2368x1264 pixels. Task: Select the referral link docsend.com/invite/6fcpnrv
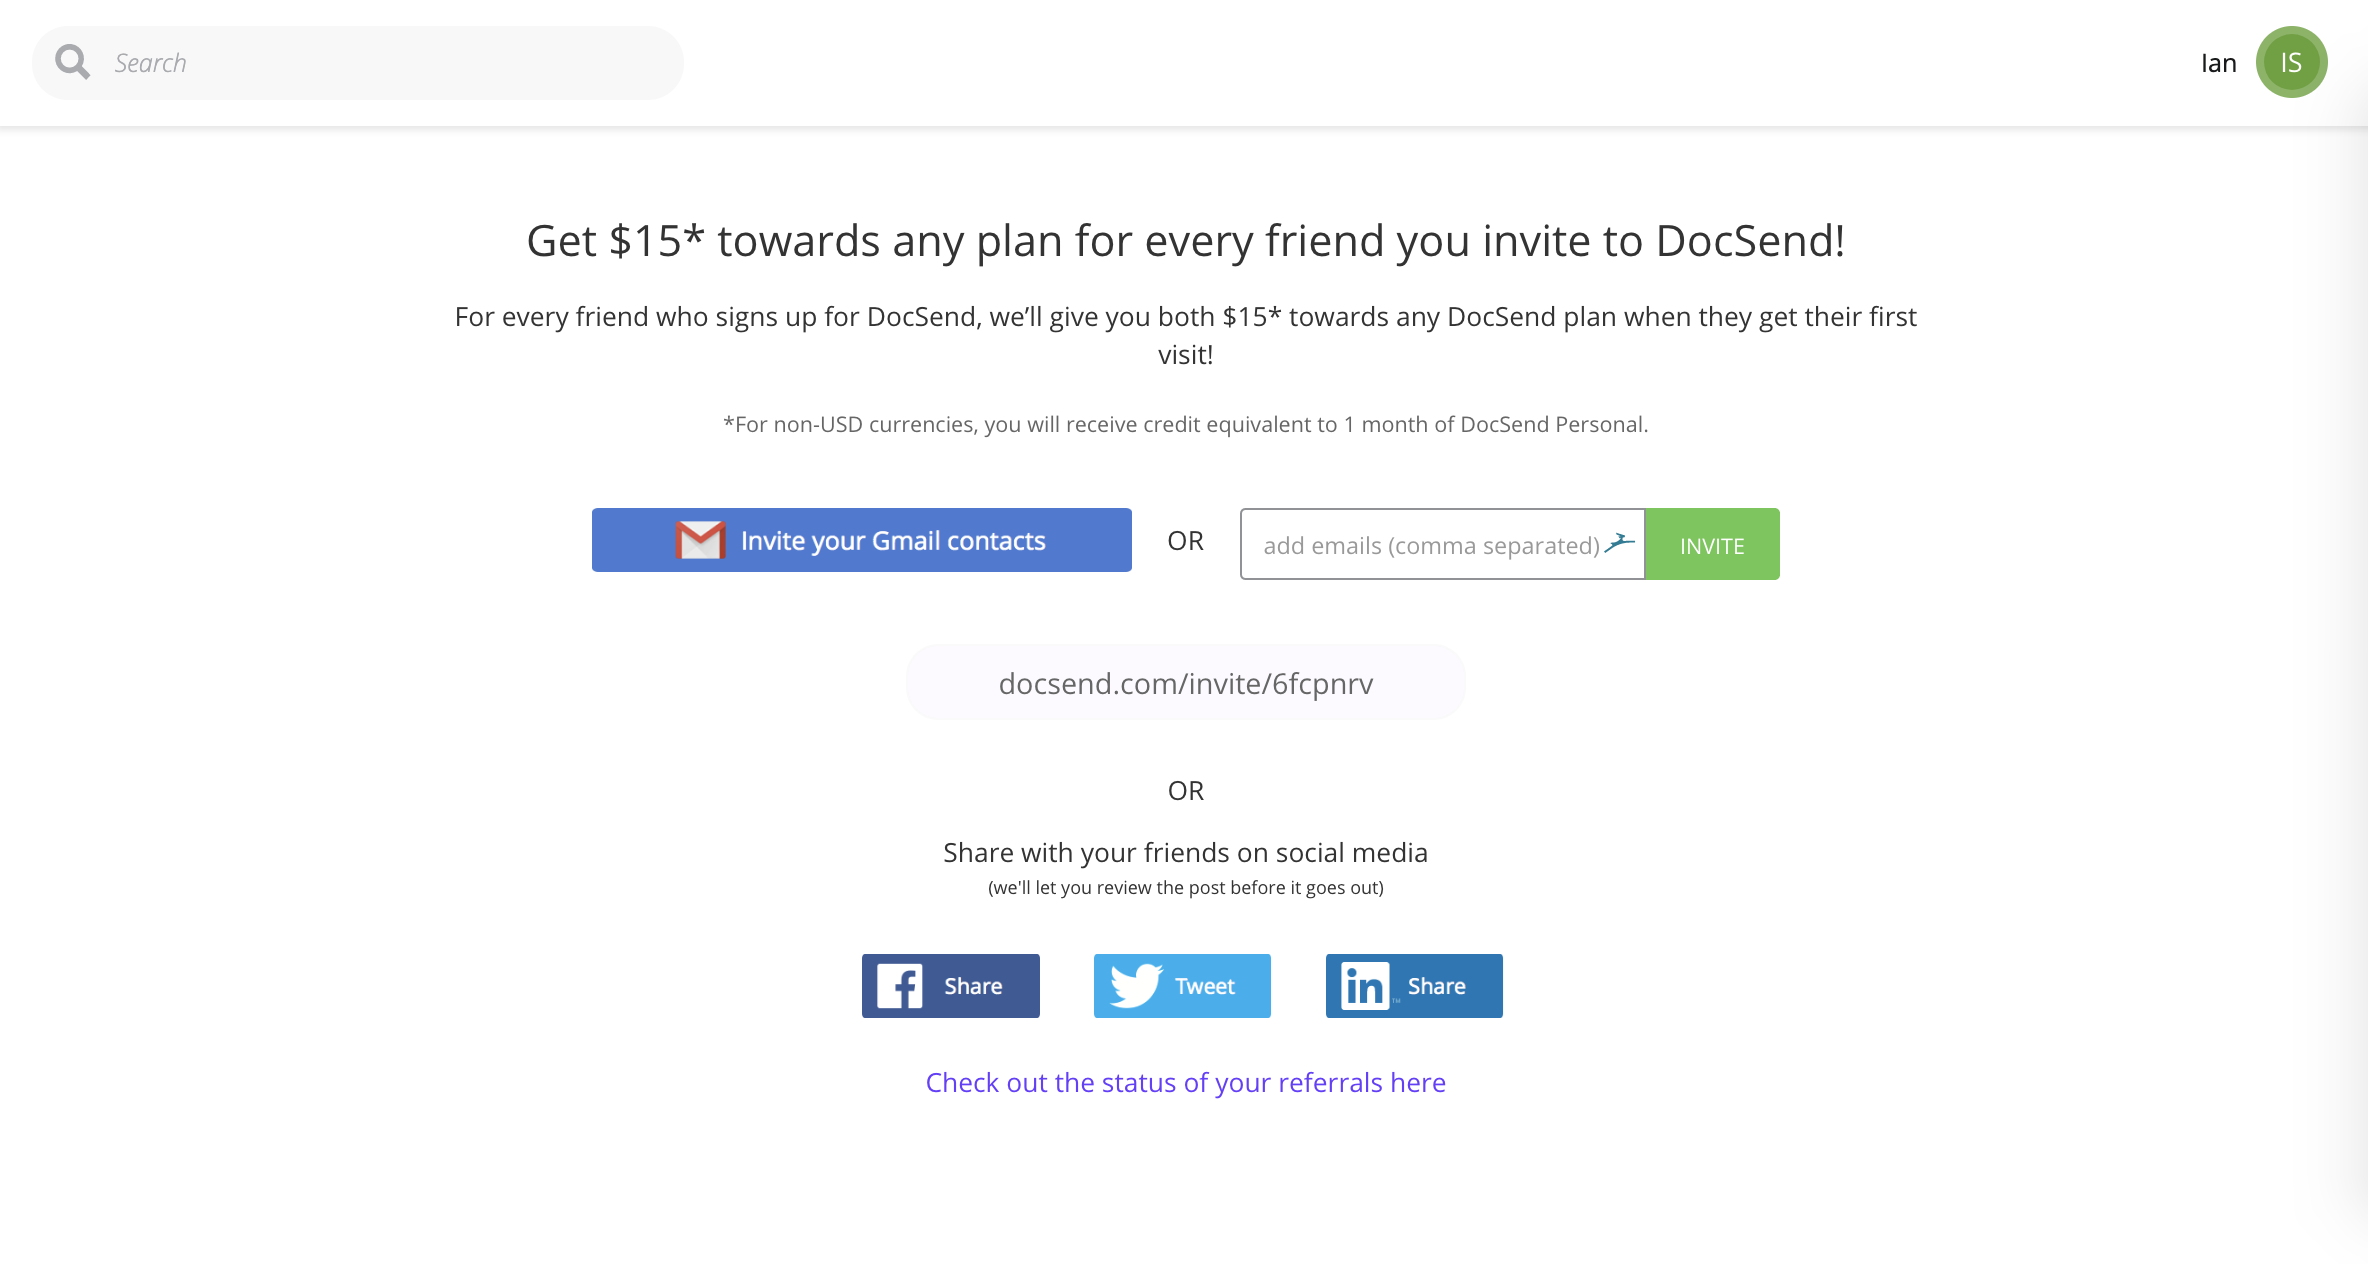[1186, 682]
